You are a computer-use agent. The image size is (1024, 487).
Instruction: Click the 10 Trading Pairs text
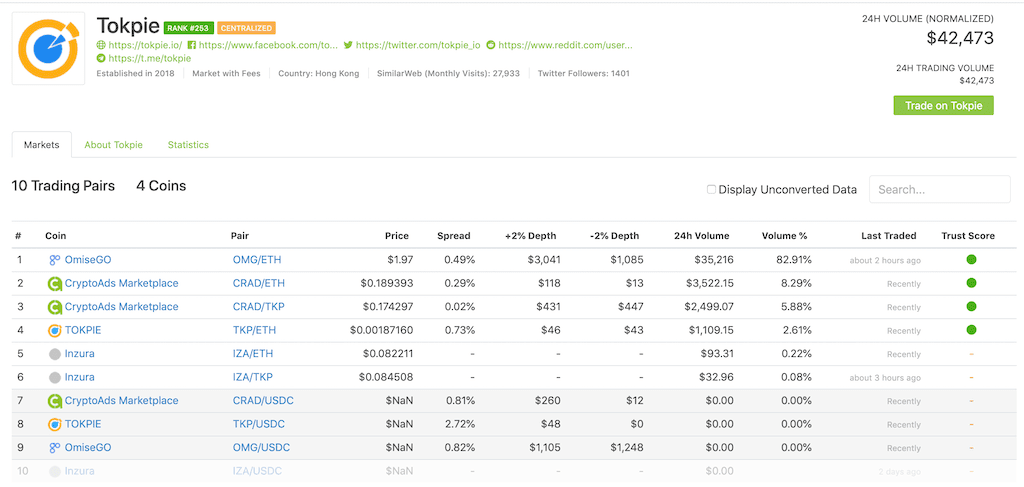63,186
